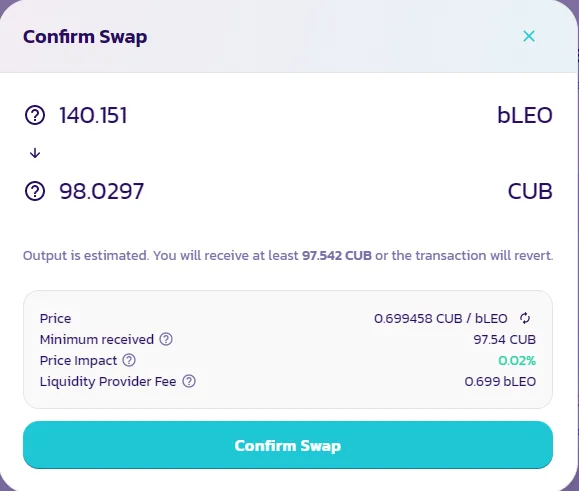Close the Confirm Swap dialog
This screenshot has height=491, width=579.
(x=529, y=36)
